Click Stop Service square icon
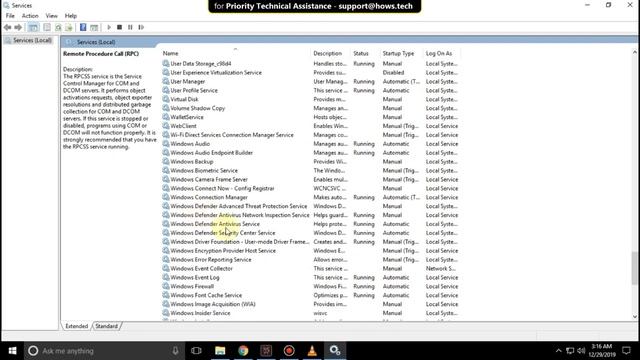The height and width of the screenshot is (360, 640). pos(119,27)
